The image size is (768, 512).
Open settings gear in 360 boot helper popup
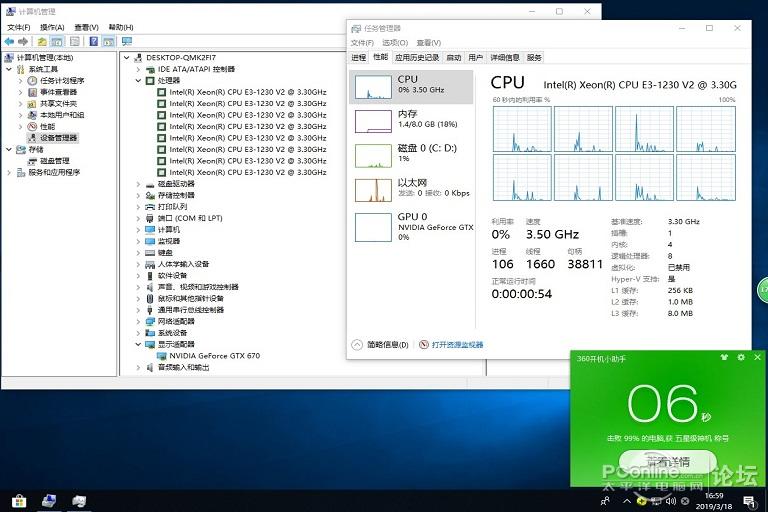[x=741, y=358]
